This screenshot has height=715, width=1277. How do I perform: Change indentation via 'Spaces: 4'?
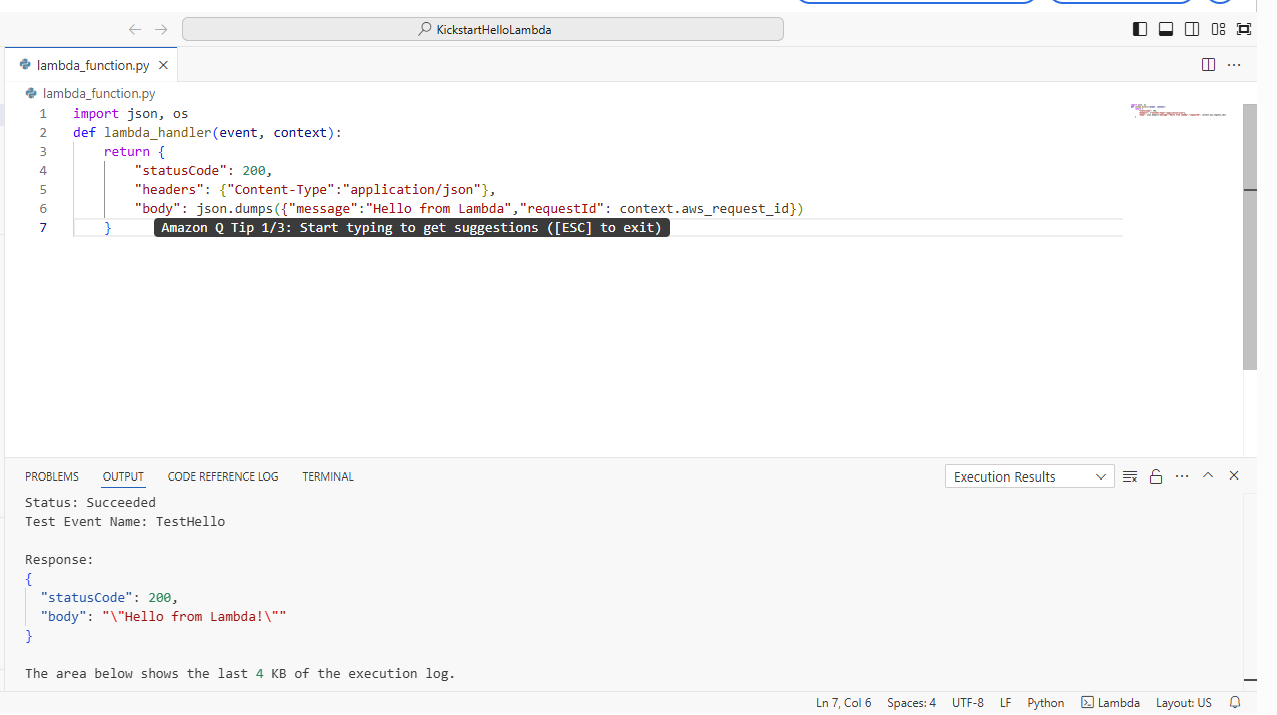click(x=912, y=703)
